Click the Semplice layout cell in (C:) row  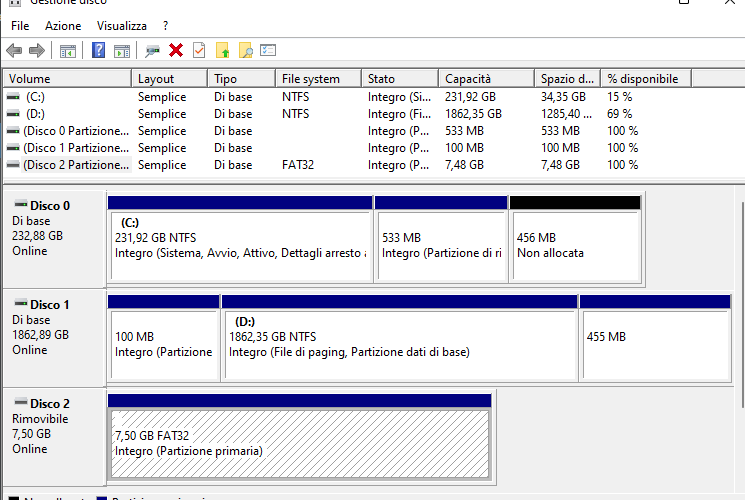(x=162, y=97)
